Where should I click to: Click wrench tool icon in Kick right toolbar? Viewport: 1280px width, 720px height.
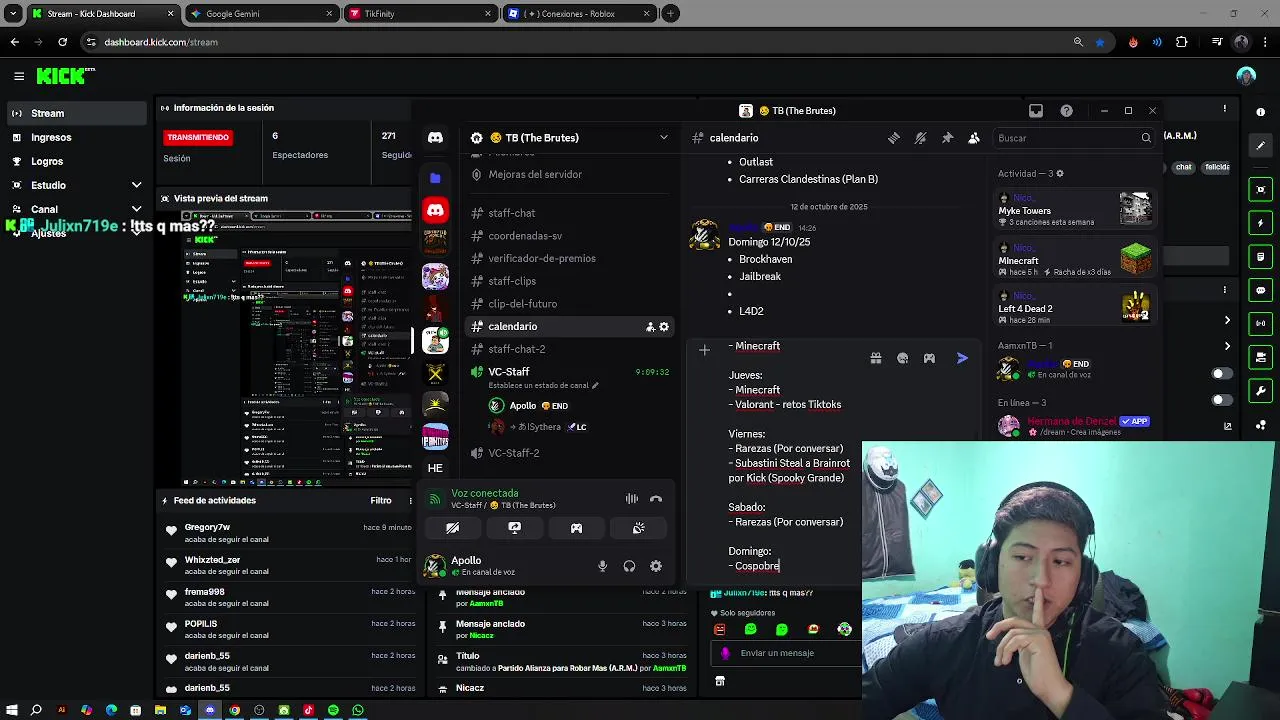click(x=1260, y=391)
